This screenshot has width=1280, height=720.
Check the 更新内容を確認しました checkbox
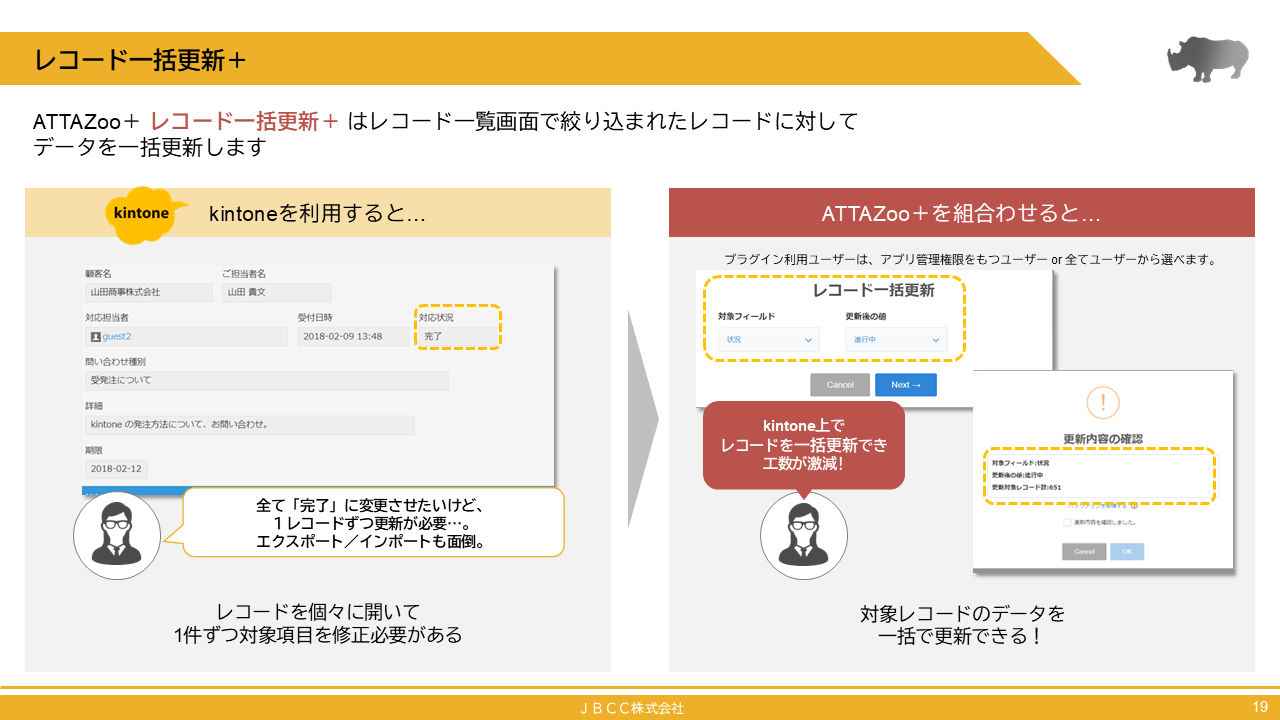coord(1066,522)
